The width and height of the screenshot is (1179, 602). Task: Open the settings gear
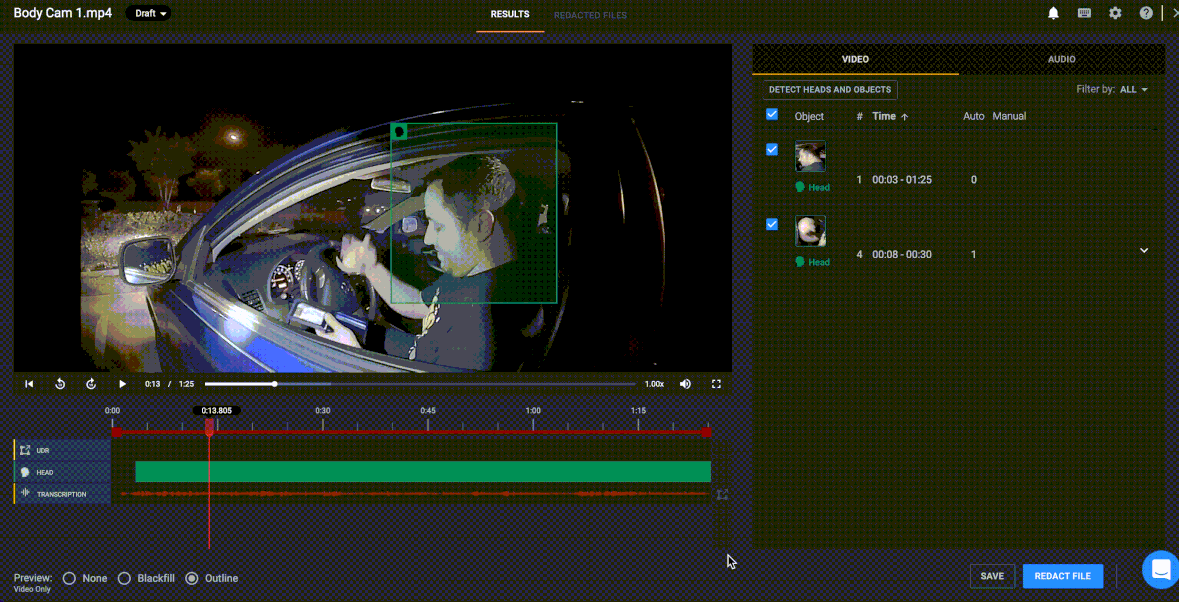click(1115, 13)
